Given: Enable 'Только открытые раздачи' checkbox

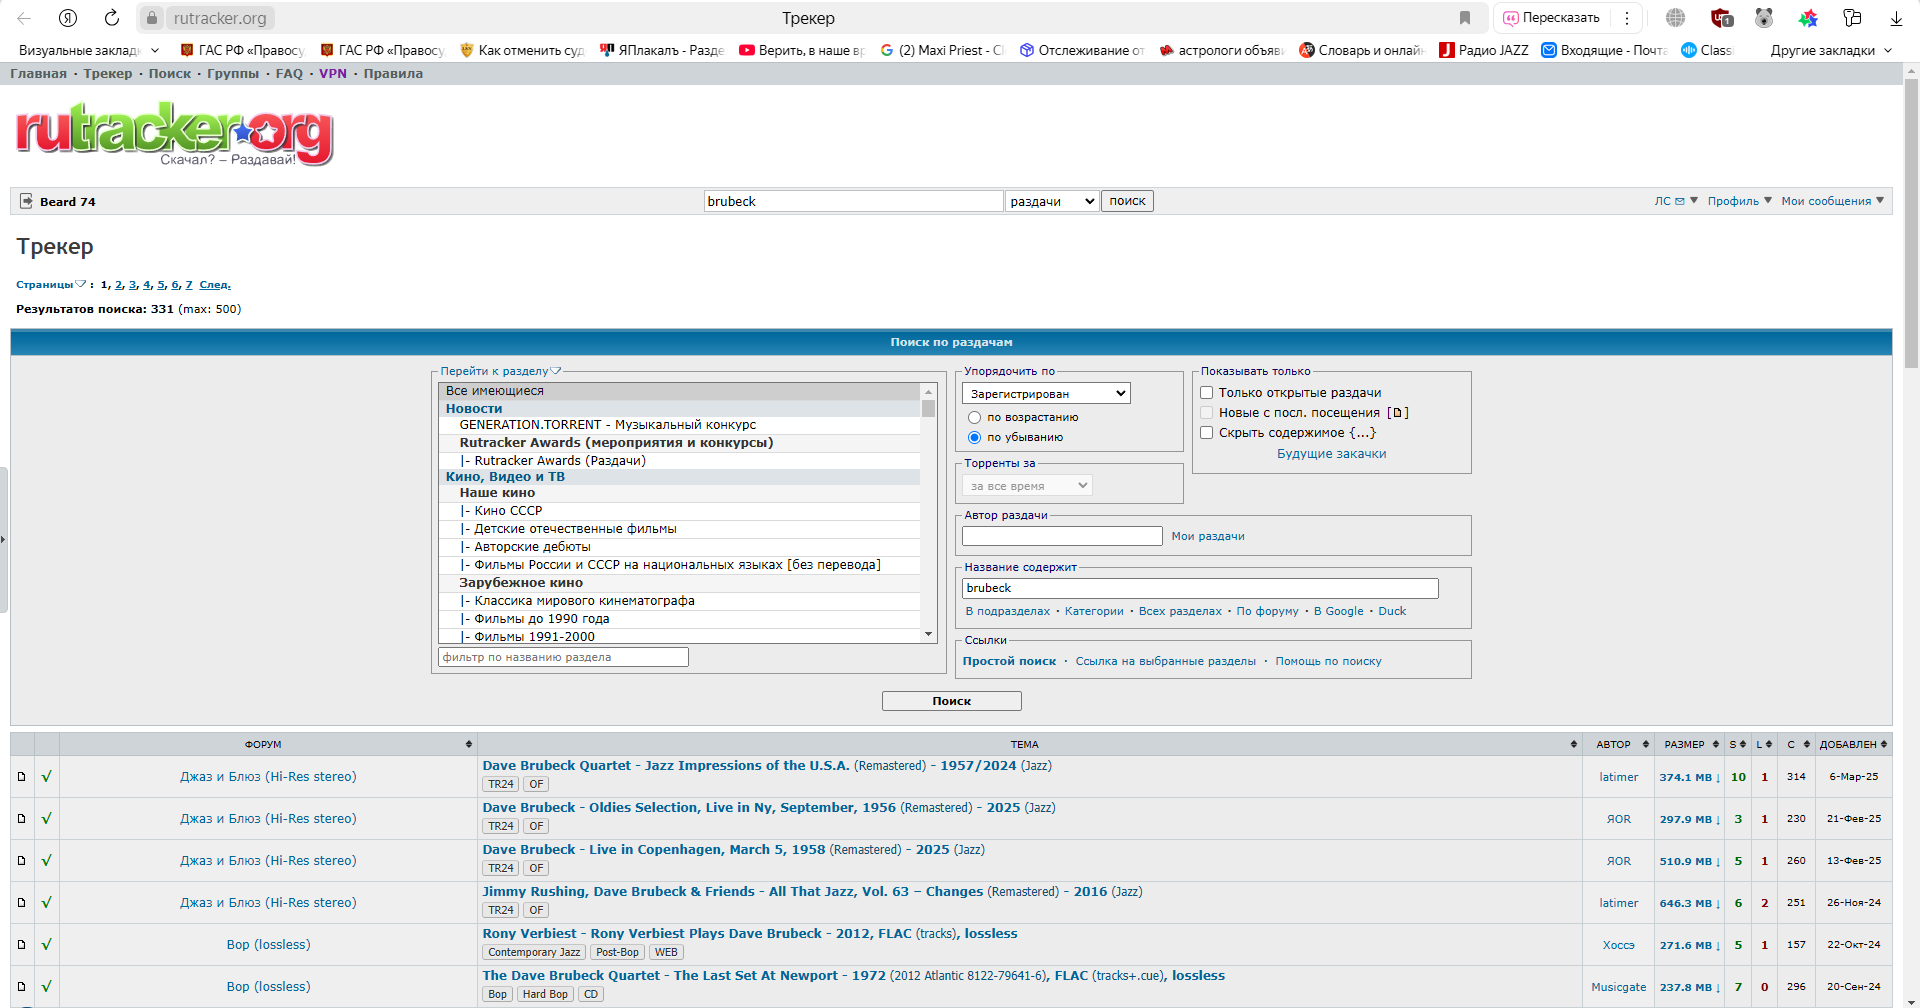Looking at the screenshot, I should pos(1207,393).
